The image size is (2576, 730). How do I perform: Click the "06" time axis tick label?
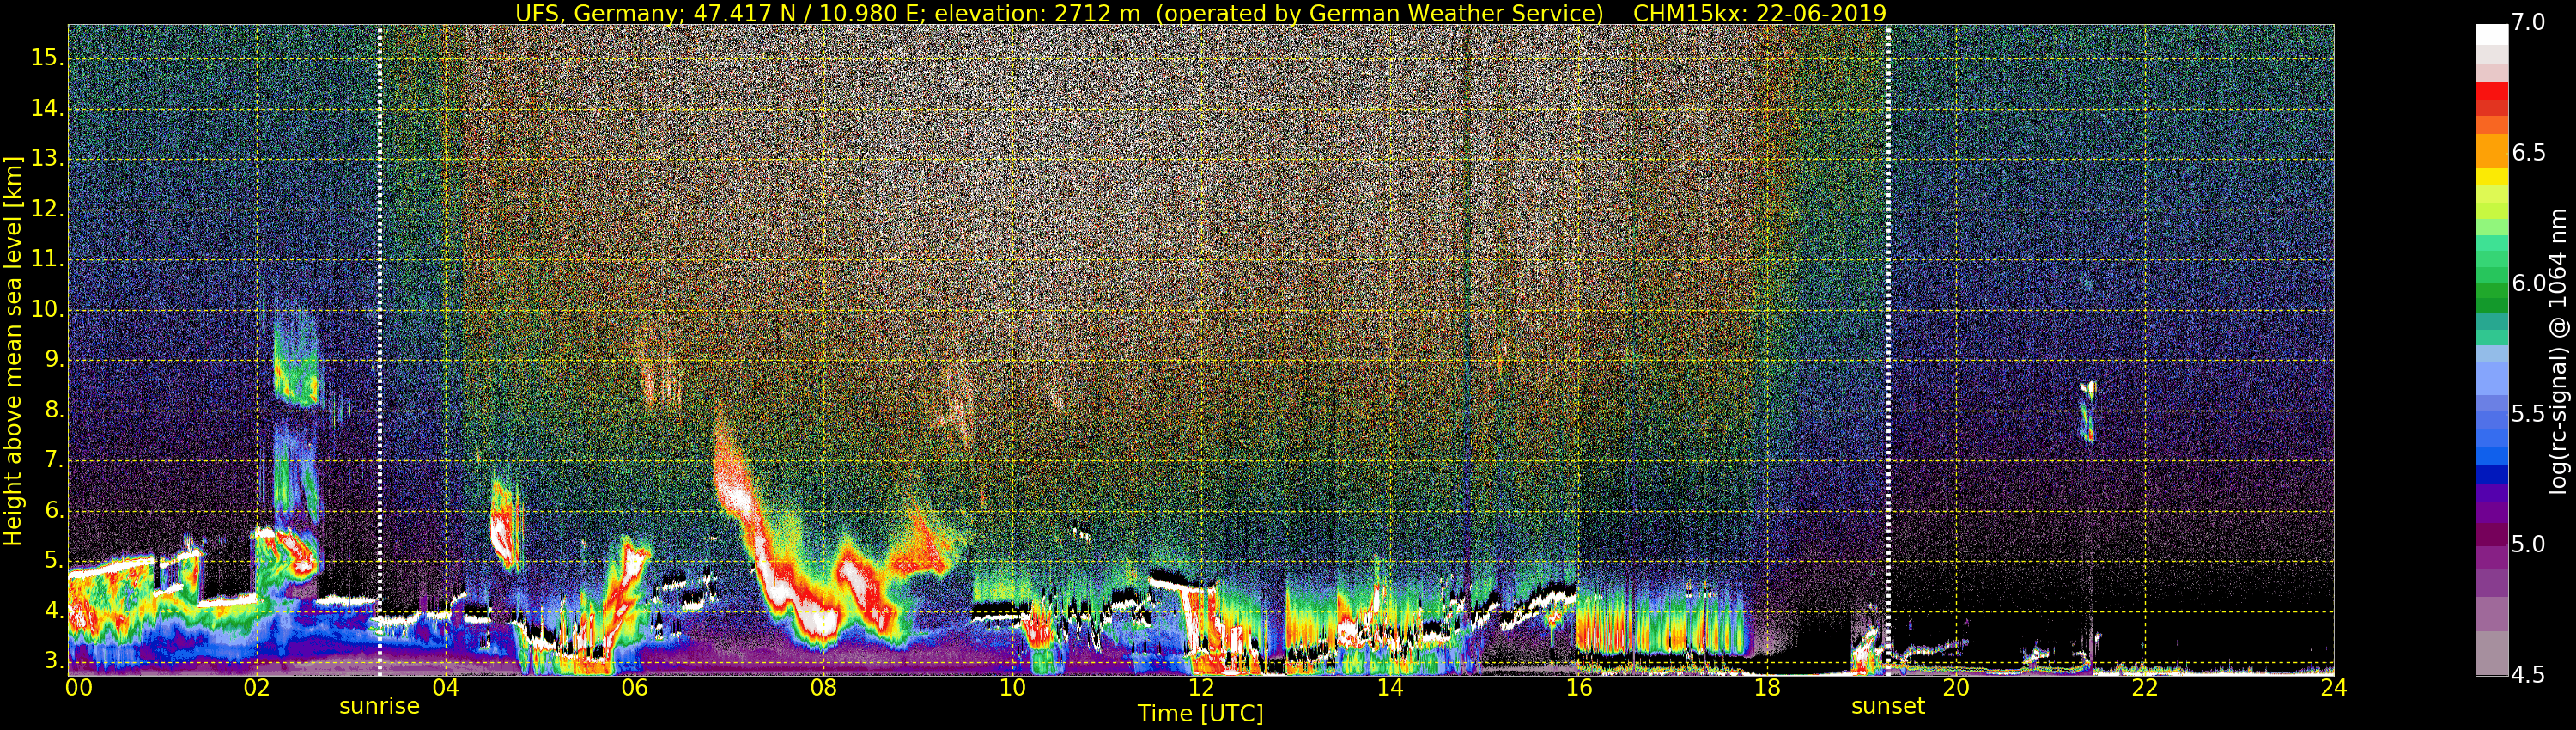pos(634,687)
